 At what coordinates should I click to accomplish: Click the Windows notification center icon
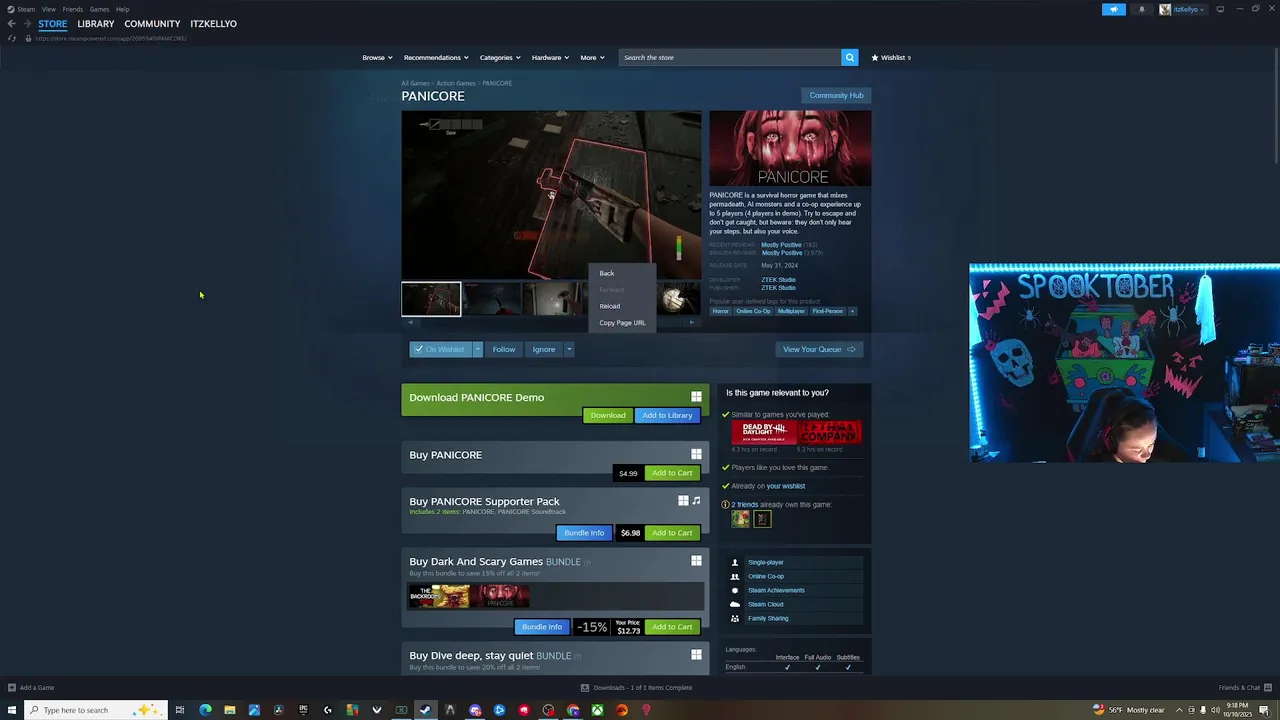tap(1264, 710)
